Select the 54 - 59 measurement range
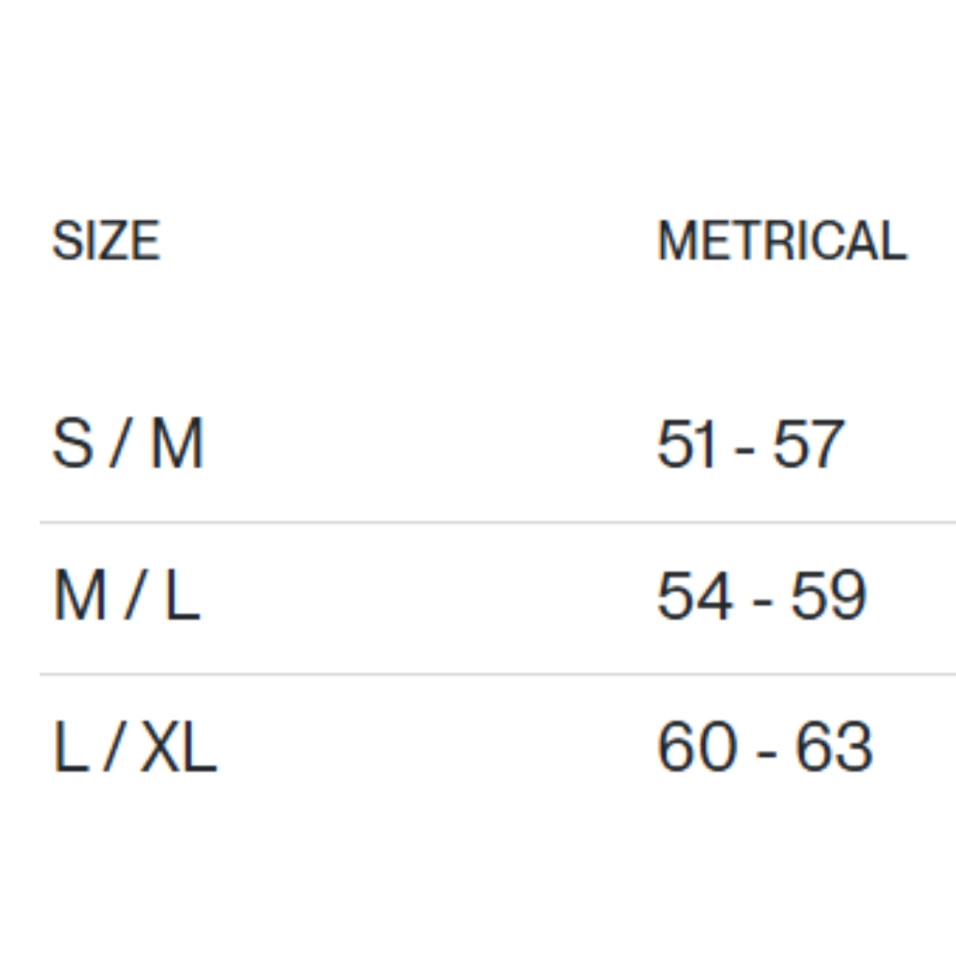 (761, 597)
